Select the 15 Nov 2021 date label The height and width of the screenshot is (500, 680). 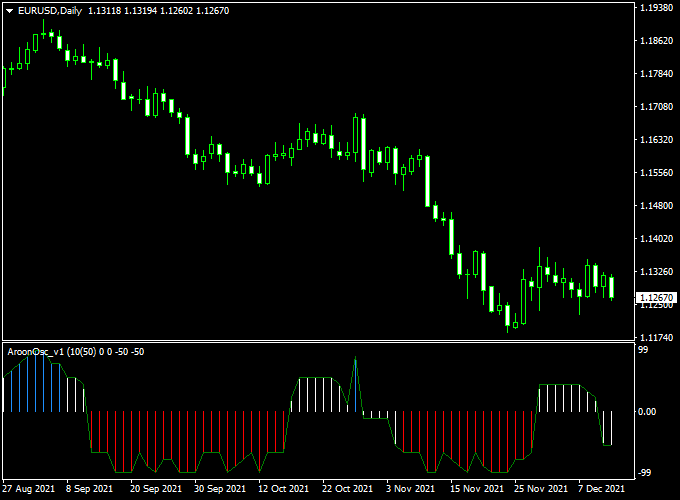point(477,490)
